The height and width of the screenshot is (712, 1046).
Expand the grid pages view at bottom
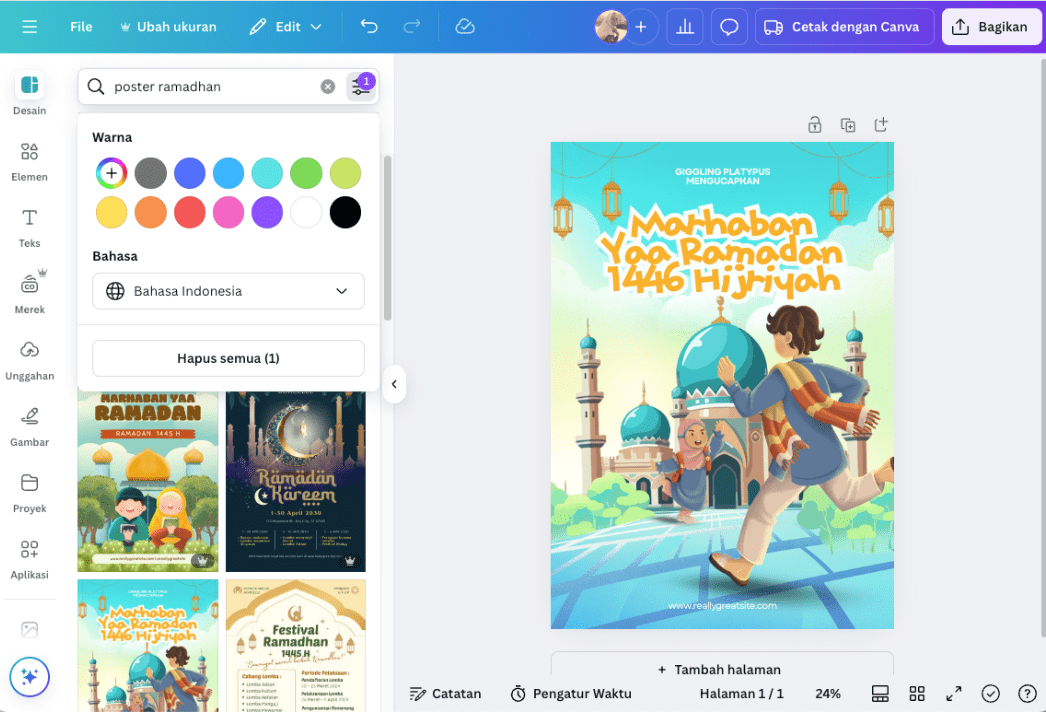(x=917, y=693)
